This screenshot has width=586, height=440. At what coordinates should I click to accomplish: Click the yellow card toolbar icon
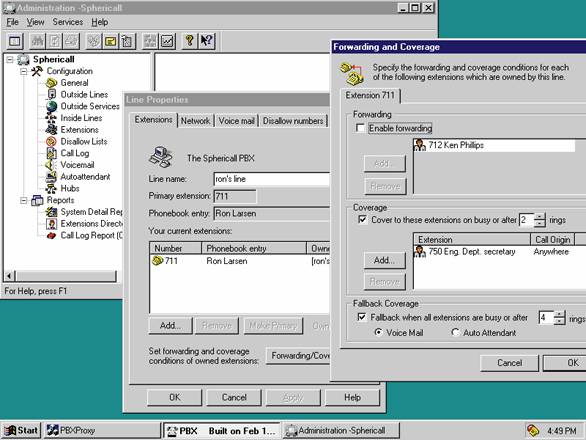pos(111,41)
